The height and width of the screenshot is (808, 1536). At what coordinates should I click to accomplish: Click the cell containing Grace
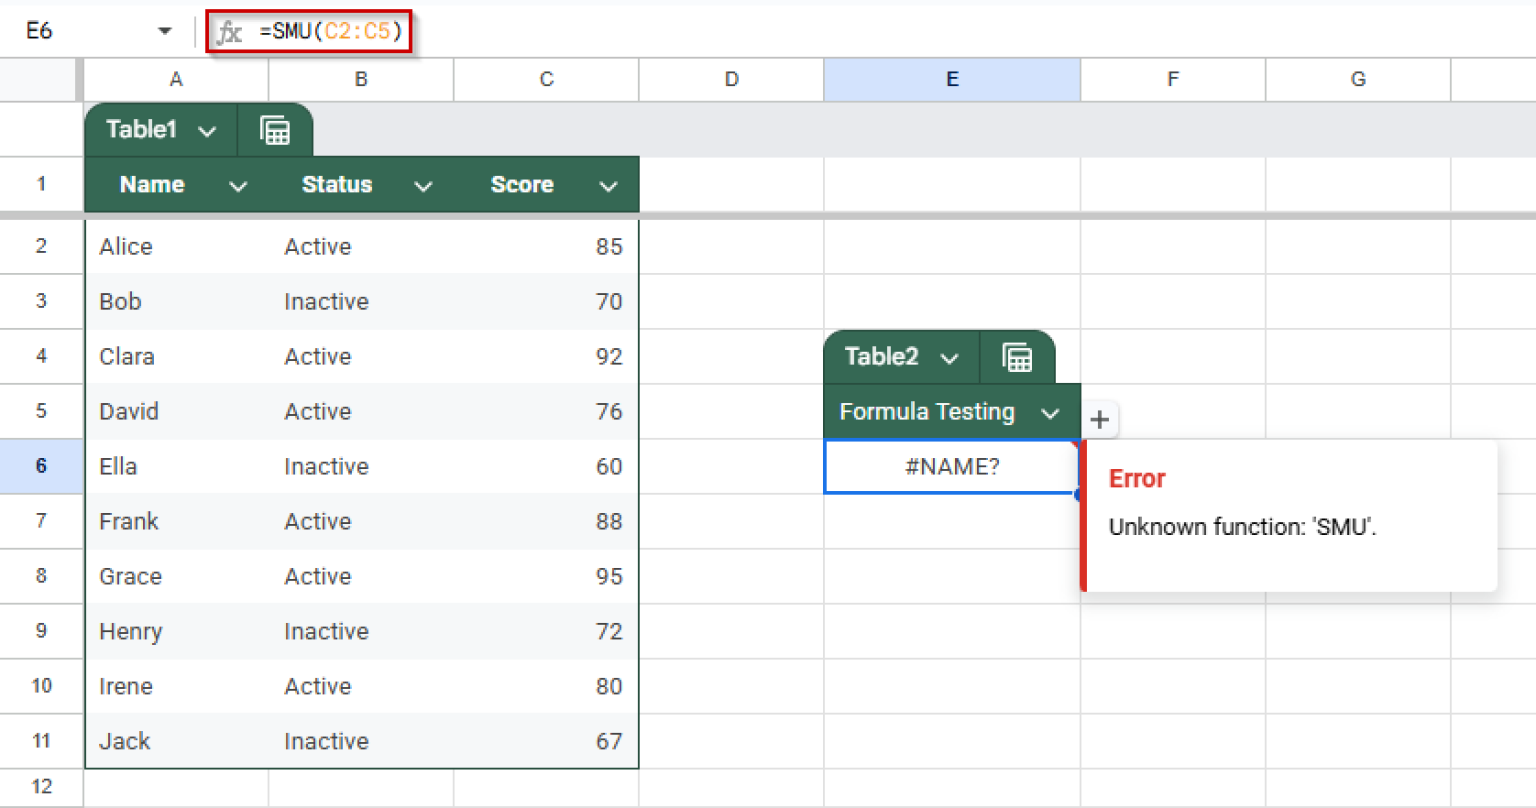click(176, 577)
